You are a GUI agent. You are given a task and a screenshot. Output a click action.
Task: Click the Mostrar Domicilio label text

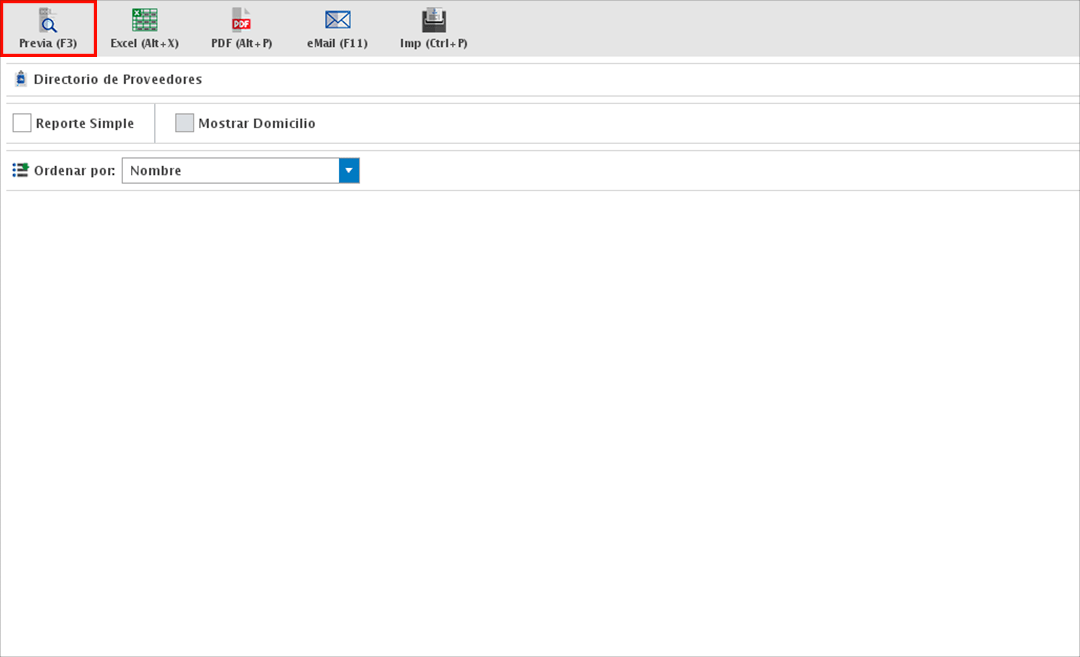pos(256,124)
